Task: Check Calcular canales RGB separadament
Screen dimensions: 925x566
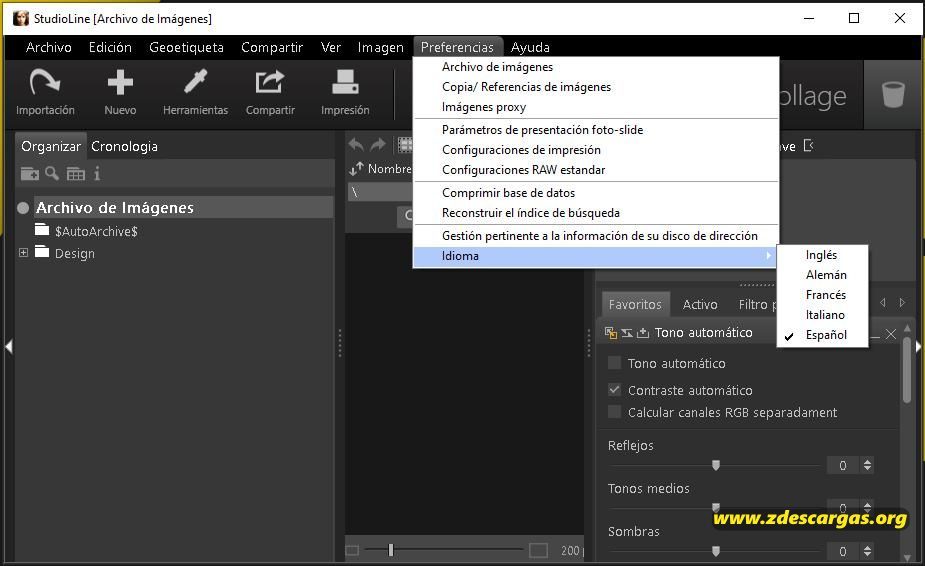Action: 614,411
